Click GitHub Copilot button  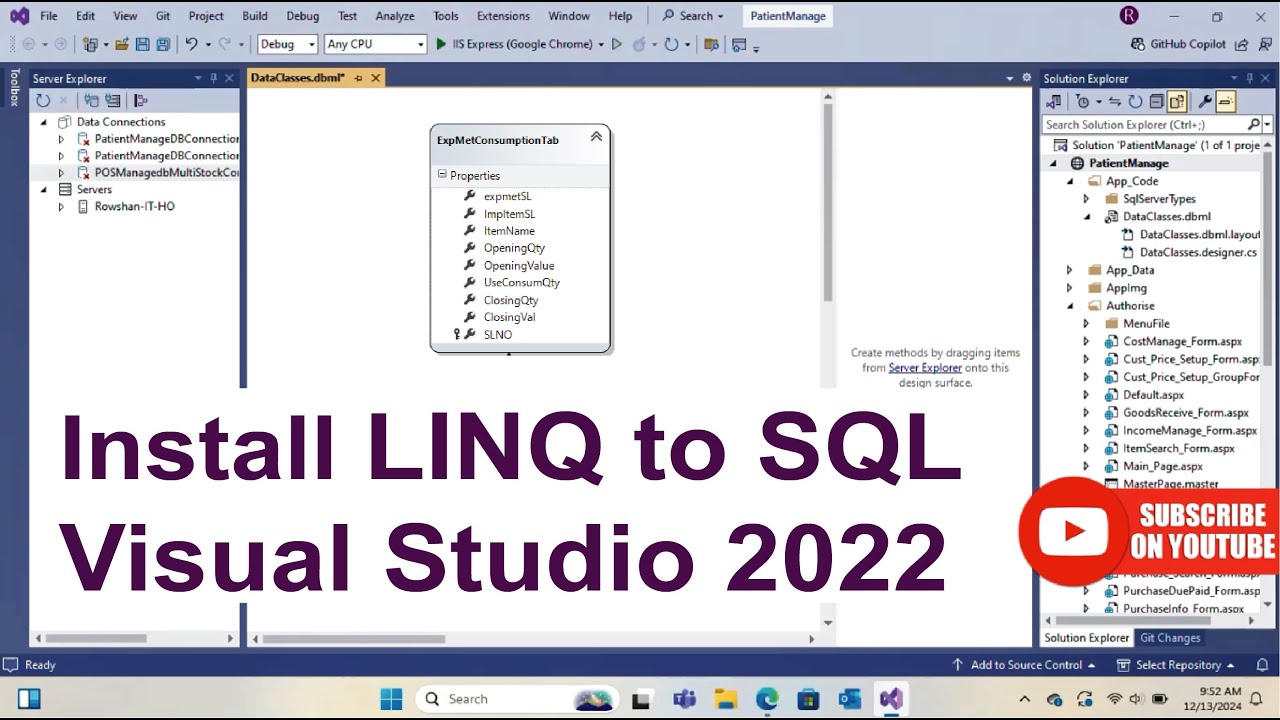[x=1178, y=44]
